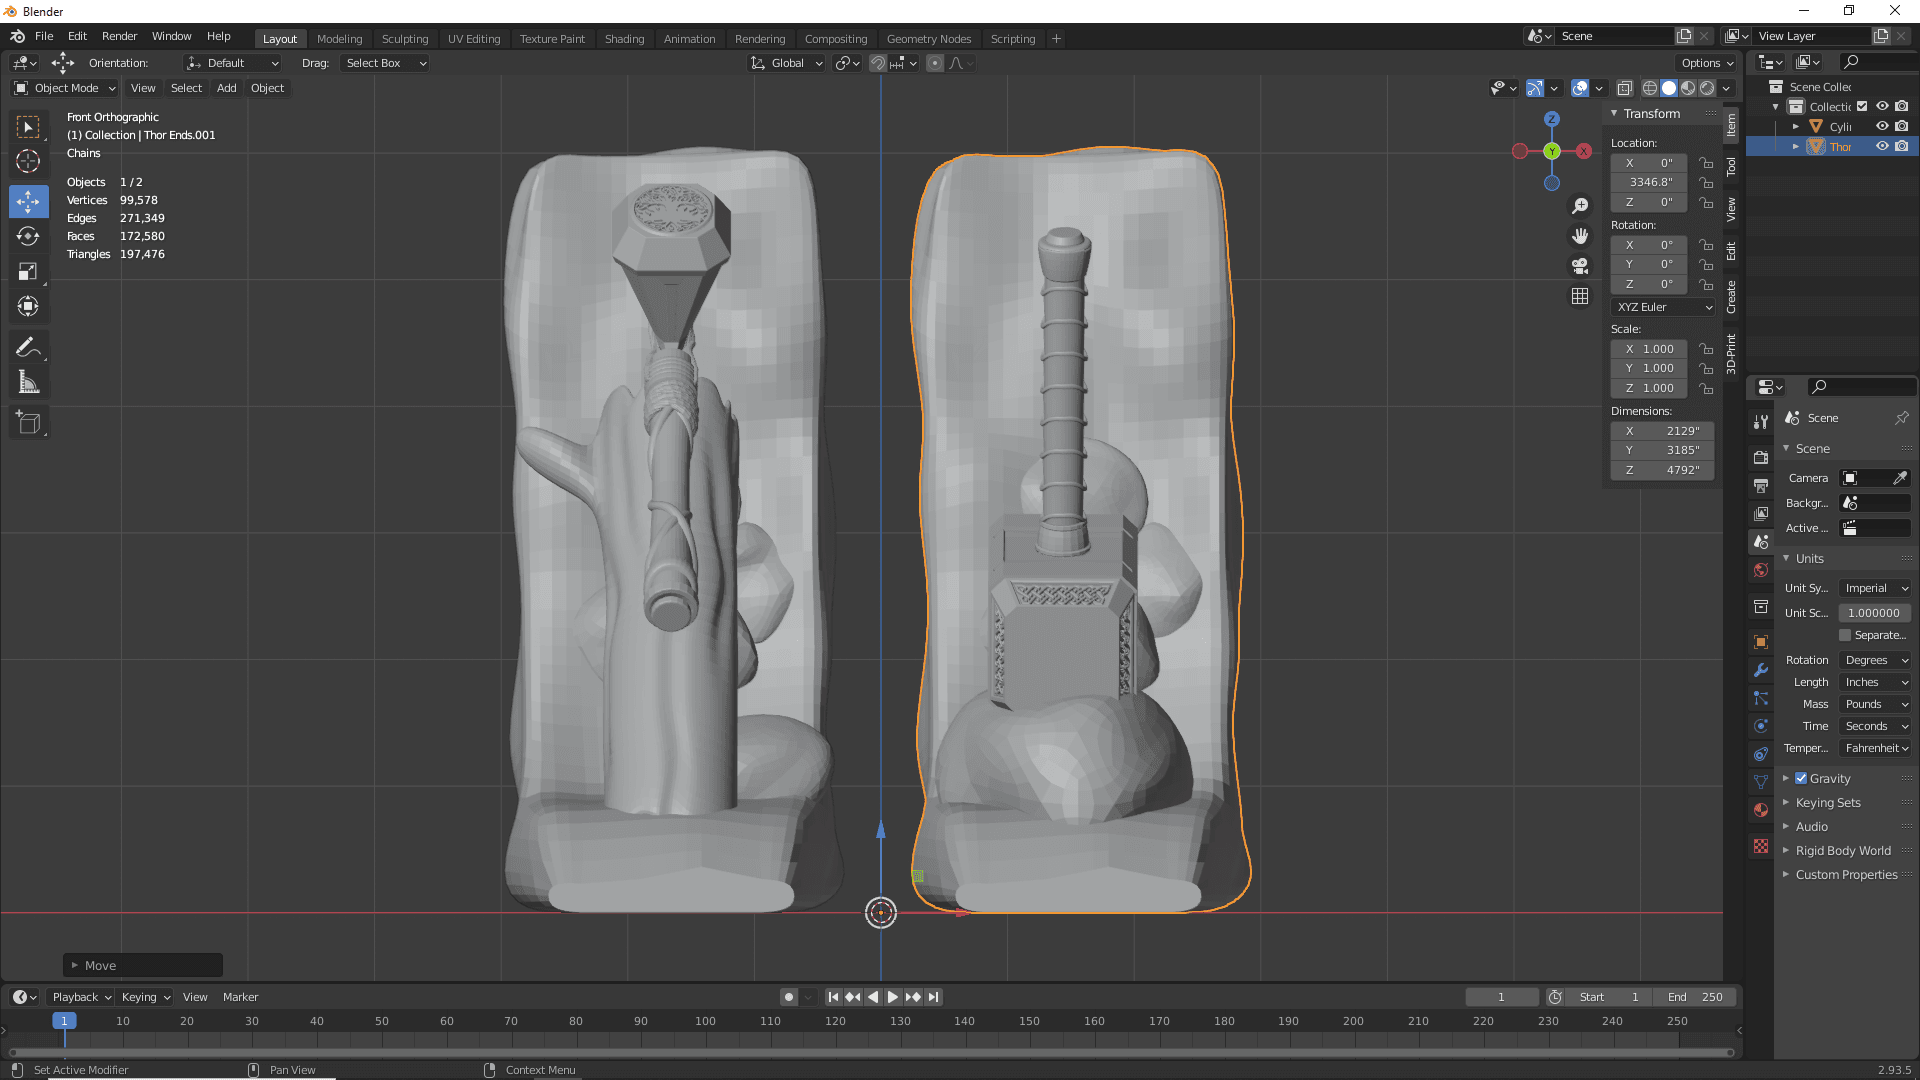Screen dimensions: 1920x1080
Task: Pick camera with eyedropper icon
Action: tap(1899, 478)
